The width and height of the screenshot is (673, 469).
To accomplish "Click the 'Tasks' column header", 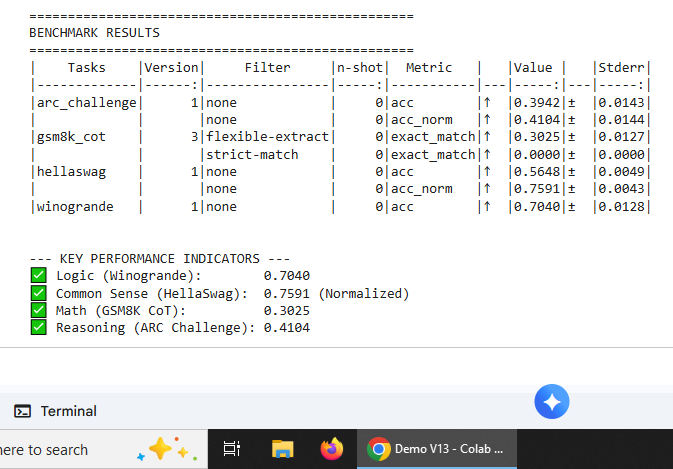I will pos(87,68).
